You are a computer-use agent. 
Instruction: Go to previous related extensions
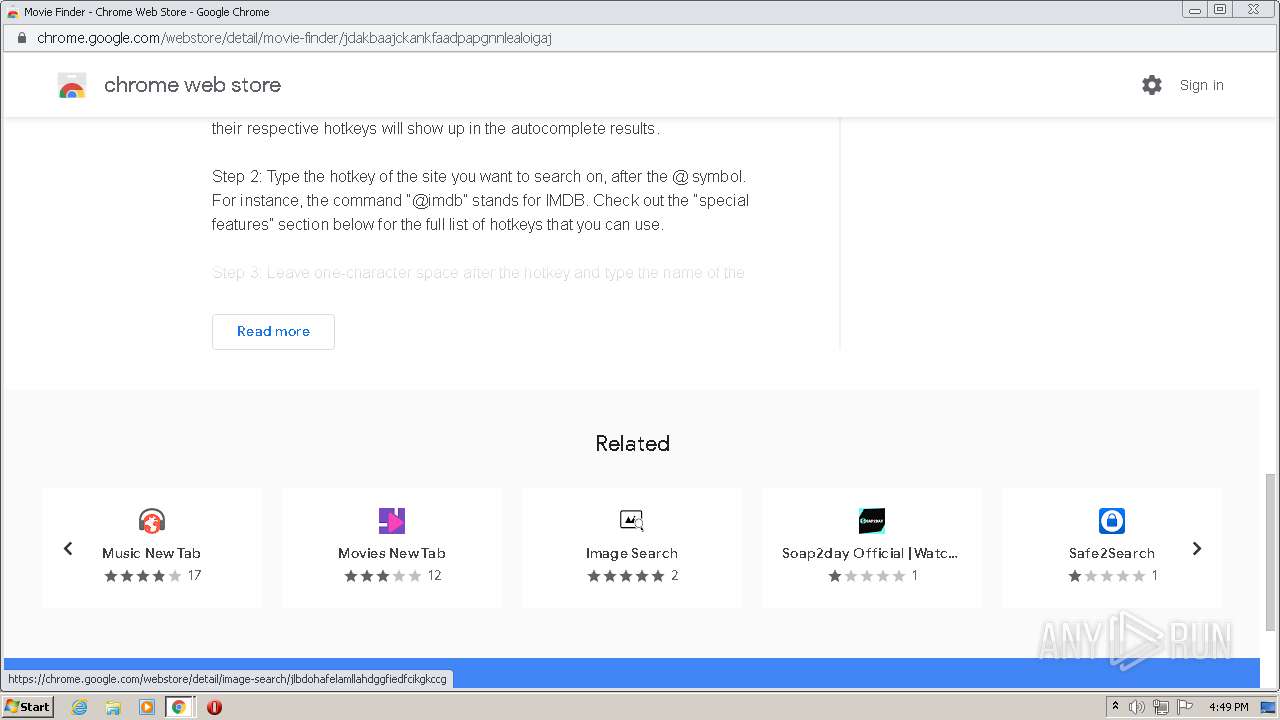click(x=68, y=548)
